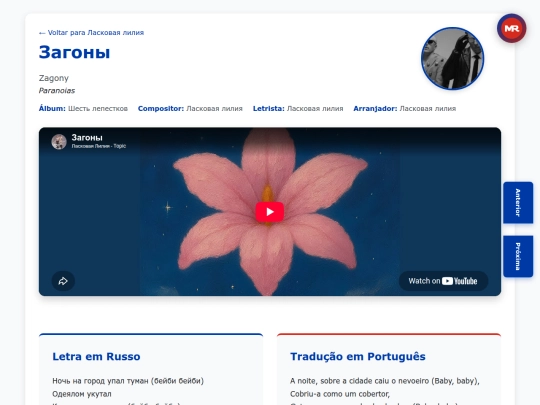The image size is (540, 405).
Task: Open the MR avatar badge
Action: click(511, 28)
